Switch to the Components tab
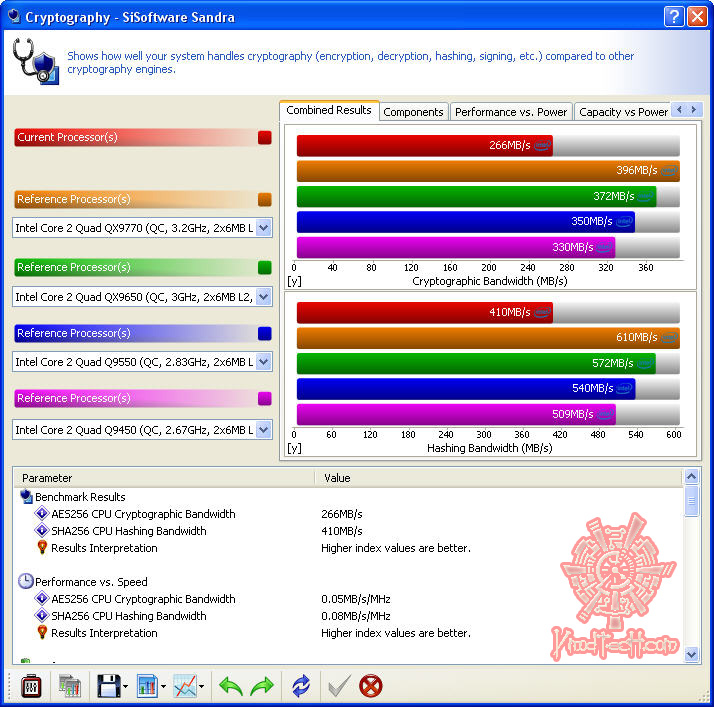This screenshot has width=714, height=707. tap(413, 112)
